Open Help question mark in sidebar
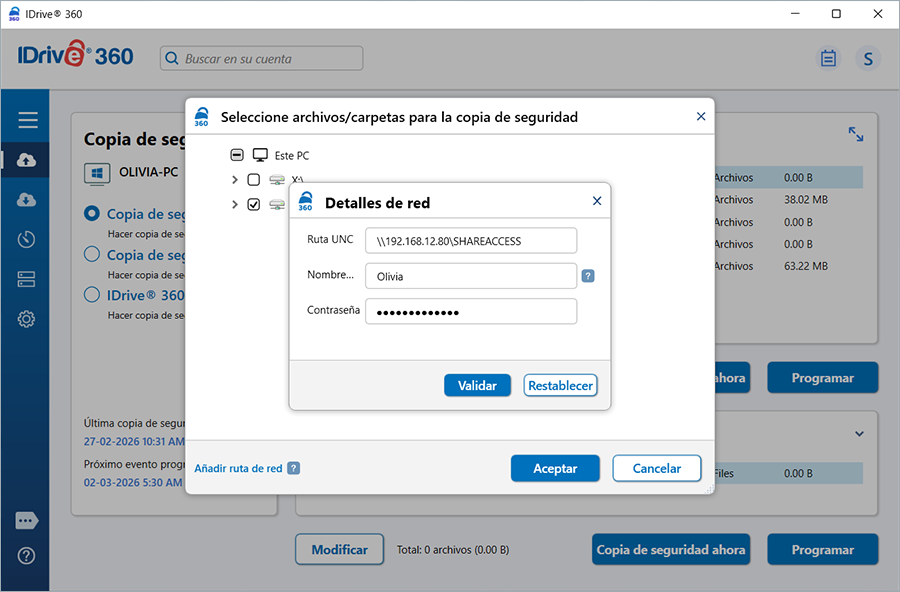Viewport: 900px width, 592px height. point(26,556)
